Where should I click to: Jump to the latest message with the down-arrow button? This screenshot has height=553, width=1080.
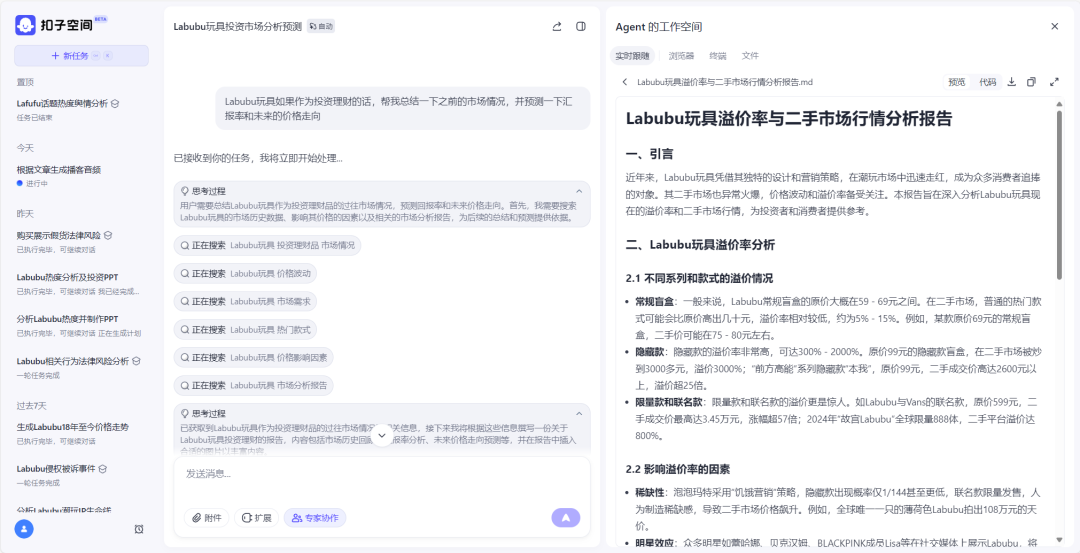pos(382,435)
